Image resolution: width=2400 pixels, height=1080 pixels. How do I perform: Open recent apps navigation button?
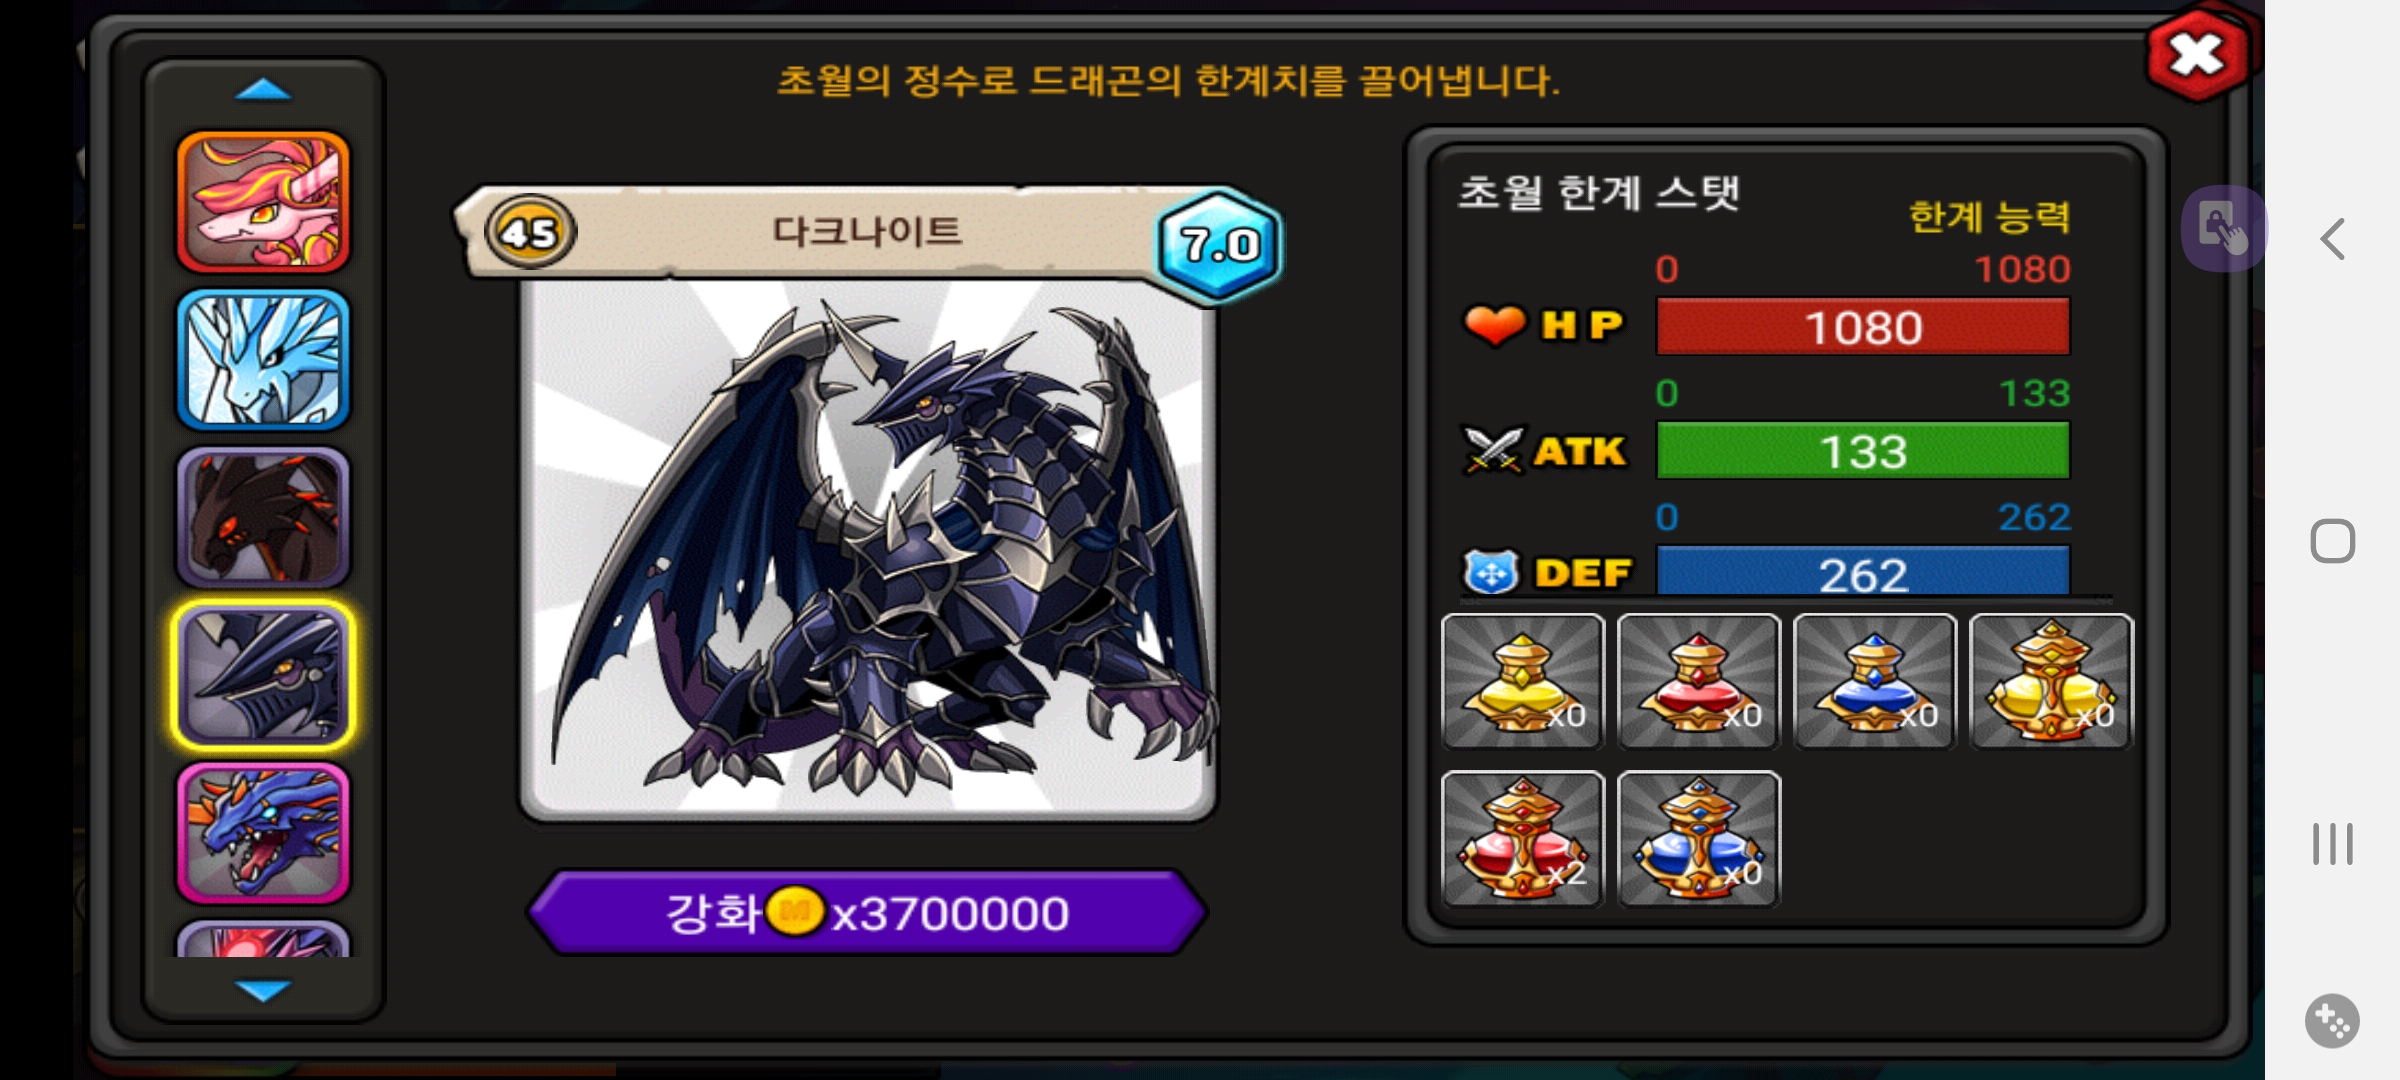tap(2332, 844)
